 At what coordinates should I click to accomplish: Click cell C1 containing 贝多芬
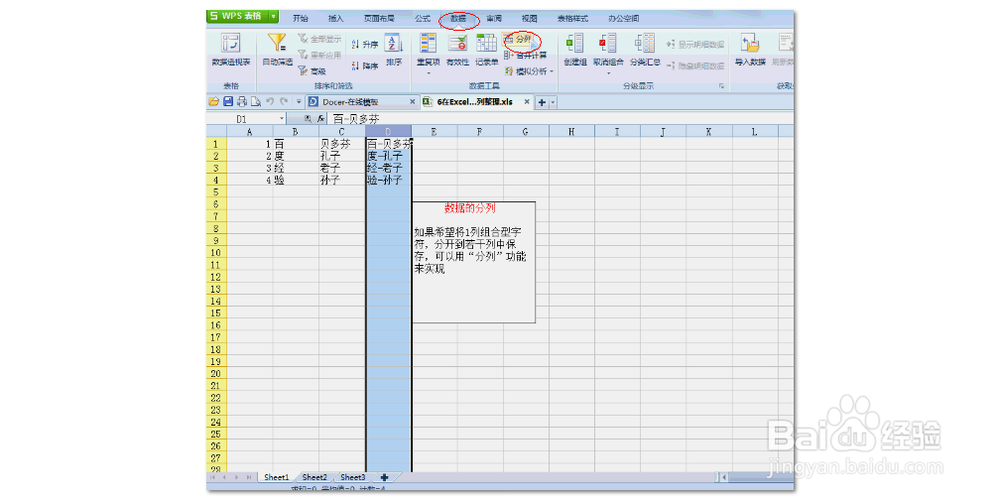pos(342,144)
